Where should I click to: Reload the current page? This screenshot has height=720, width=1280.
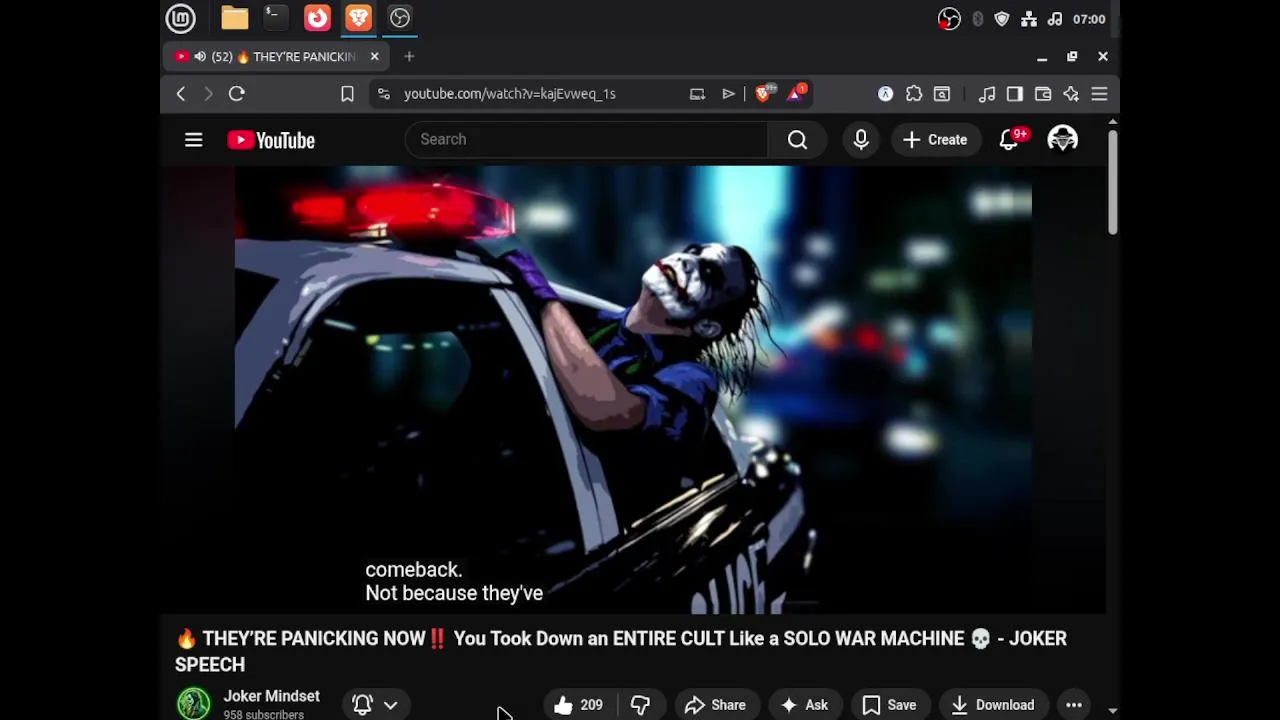237,94
